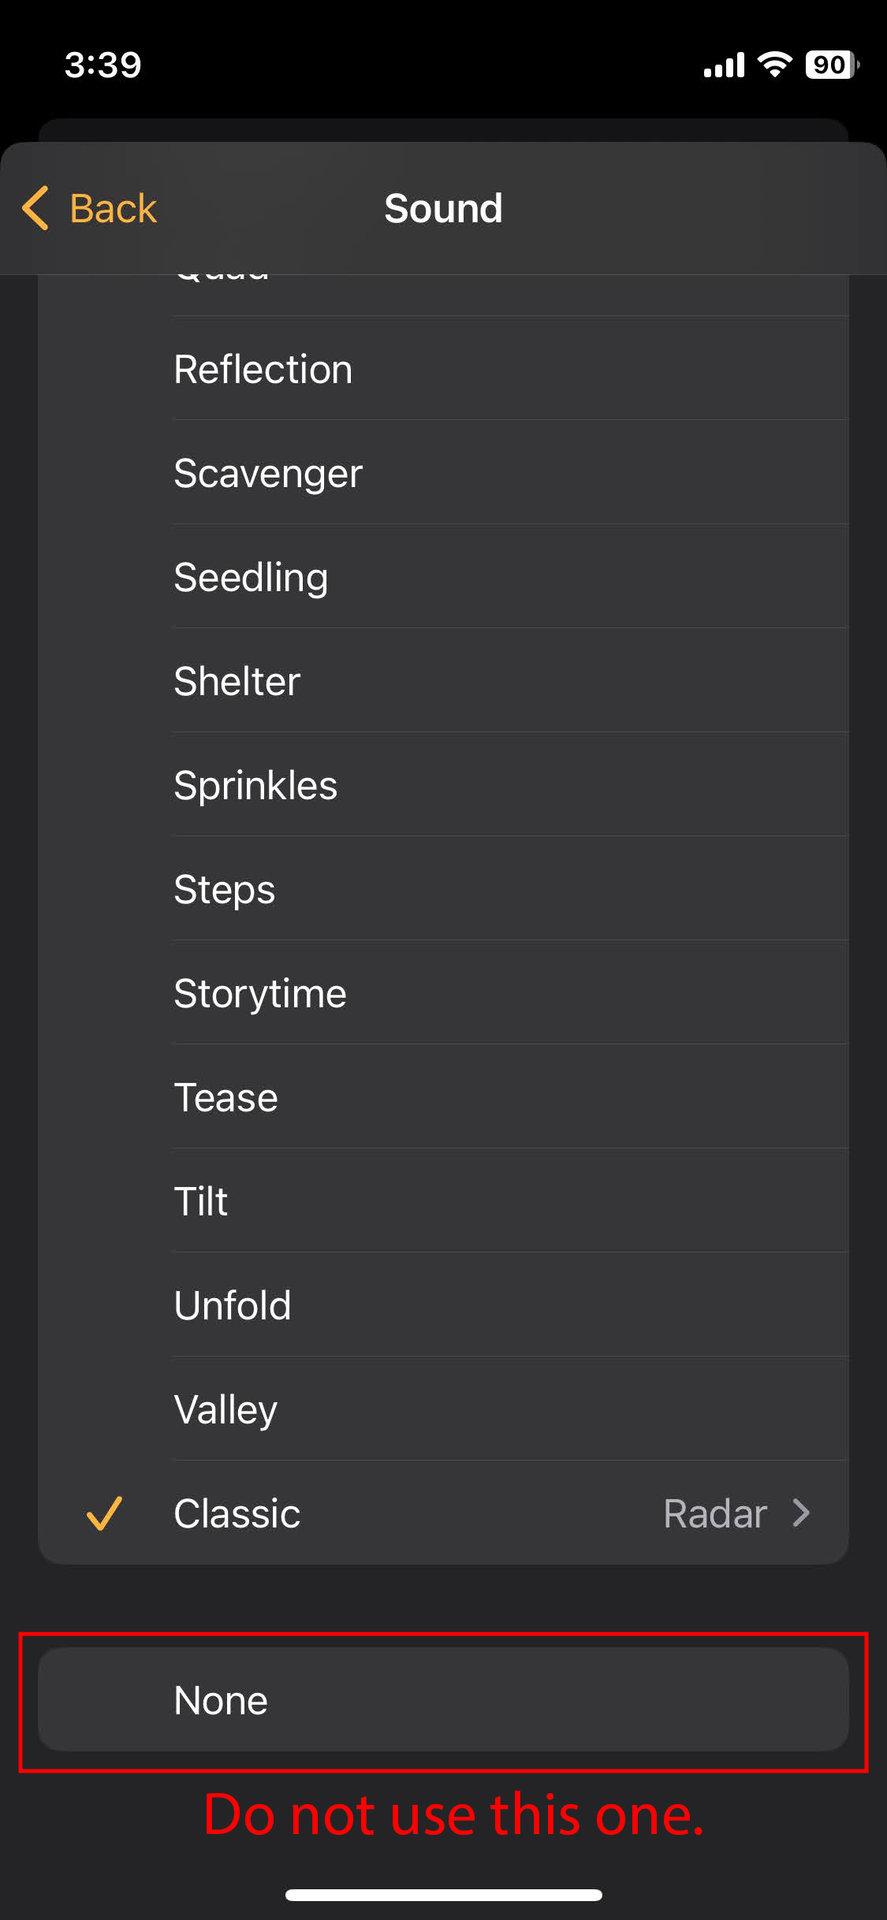Expand the Classic sounds chevron
The height and width of the screenshot is (1920, 887).
[801, 1513]
